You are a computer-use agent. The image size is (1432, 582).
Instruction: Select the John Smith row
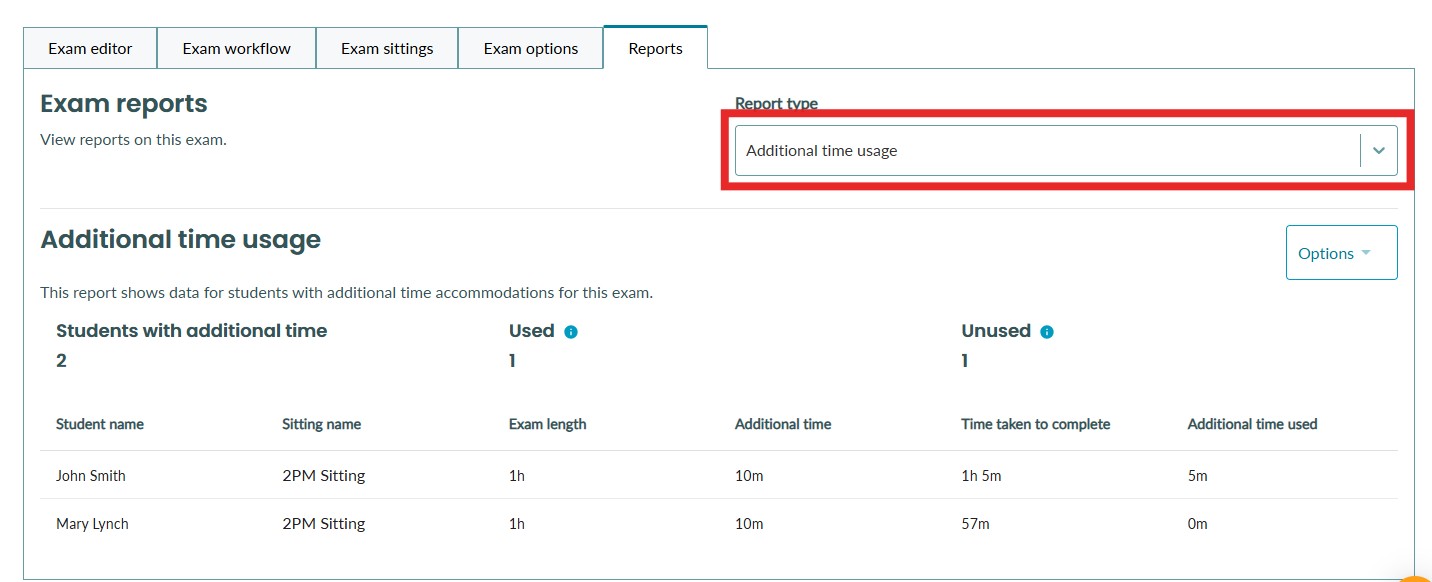(x=719, y=476)
